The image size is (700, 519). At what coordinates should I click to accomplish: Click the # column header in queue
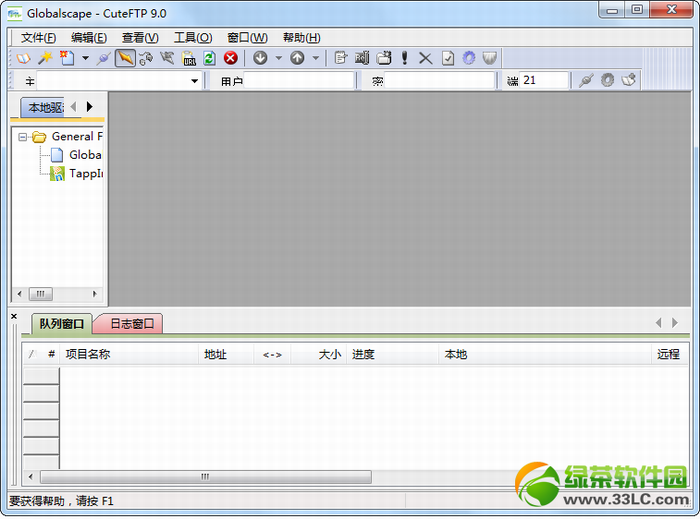click(x=51, y=354)
